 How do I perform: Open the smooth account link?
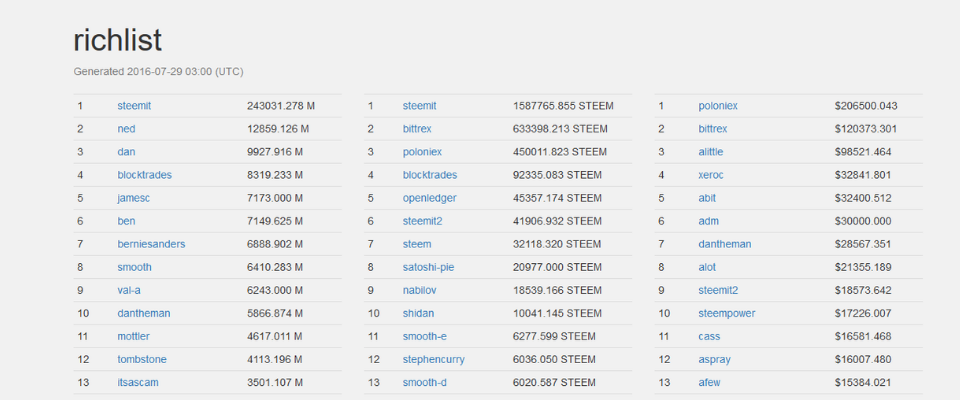134,268
